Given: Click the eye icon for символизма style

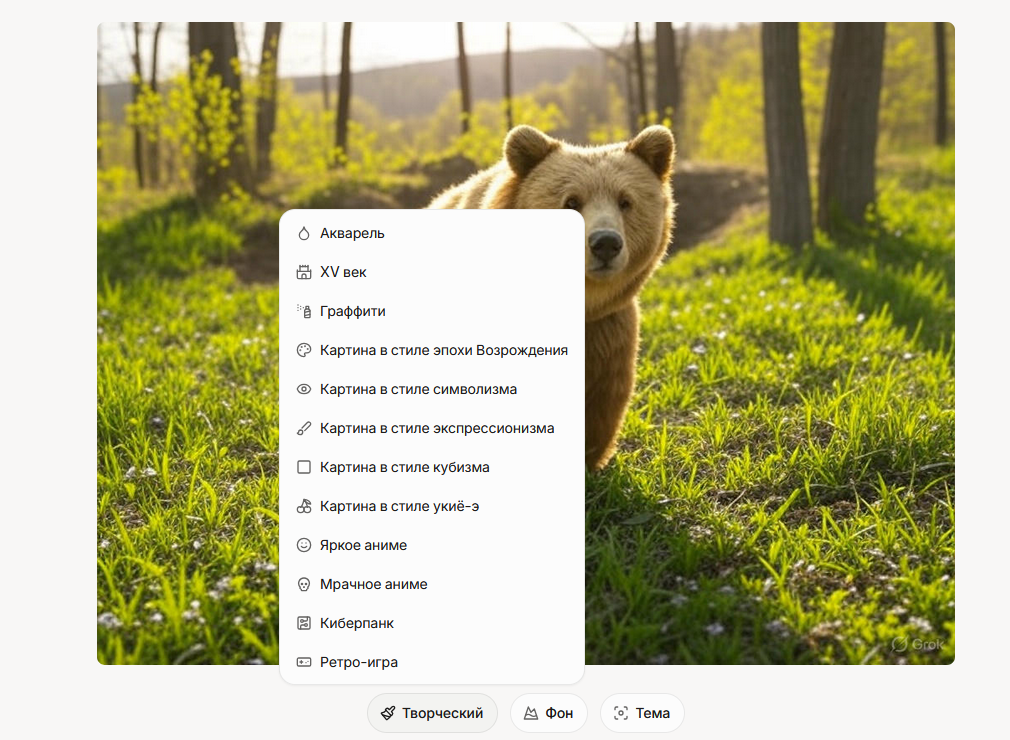Looking at the screenshot, I should 304,389.
